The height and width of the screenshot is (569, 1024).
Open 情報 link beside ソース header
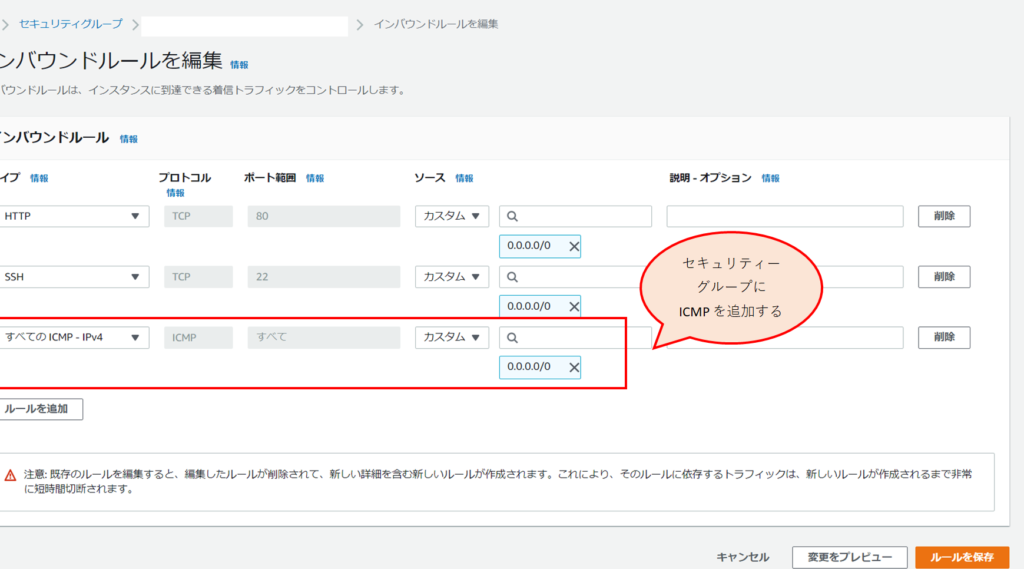pos(464,178)
